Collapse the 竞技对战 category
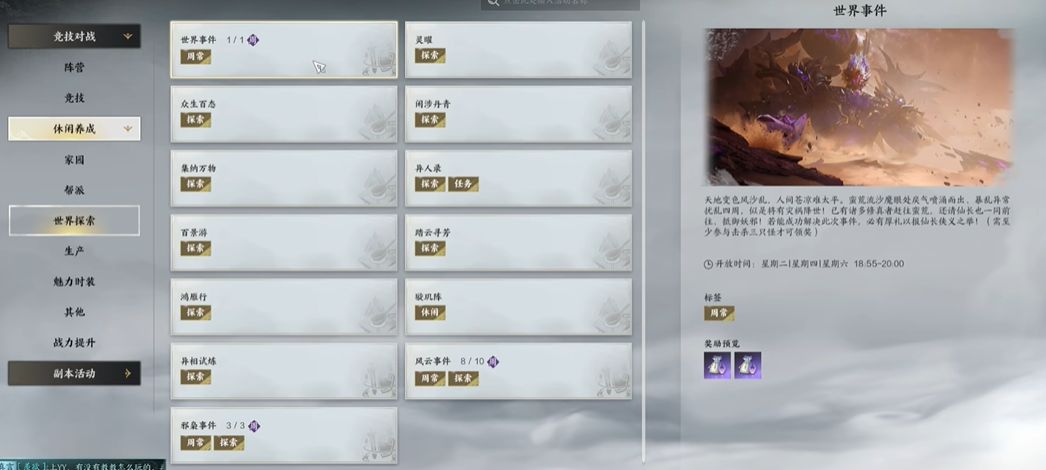Viewport: 1046px width, 470px height. (x=74, y=37)
